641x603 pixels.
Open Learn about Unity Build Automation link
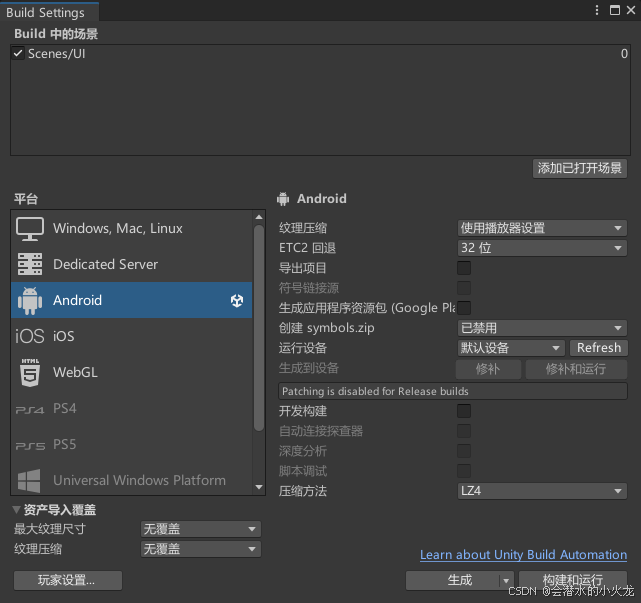pyautogui.click(x=523, y=555)
